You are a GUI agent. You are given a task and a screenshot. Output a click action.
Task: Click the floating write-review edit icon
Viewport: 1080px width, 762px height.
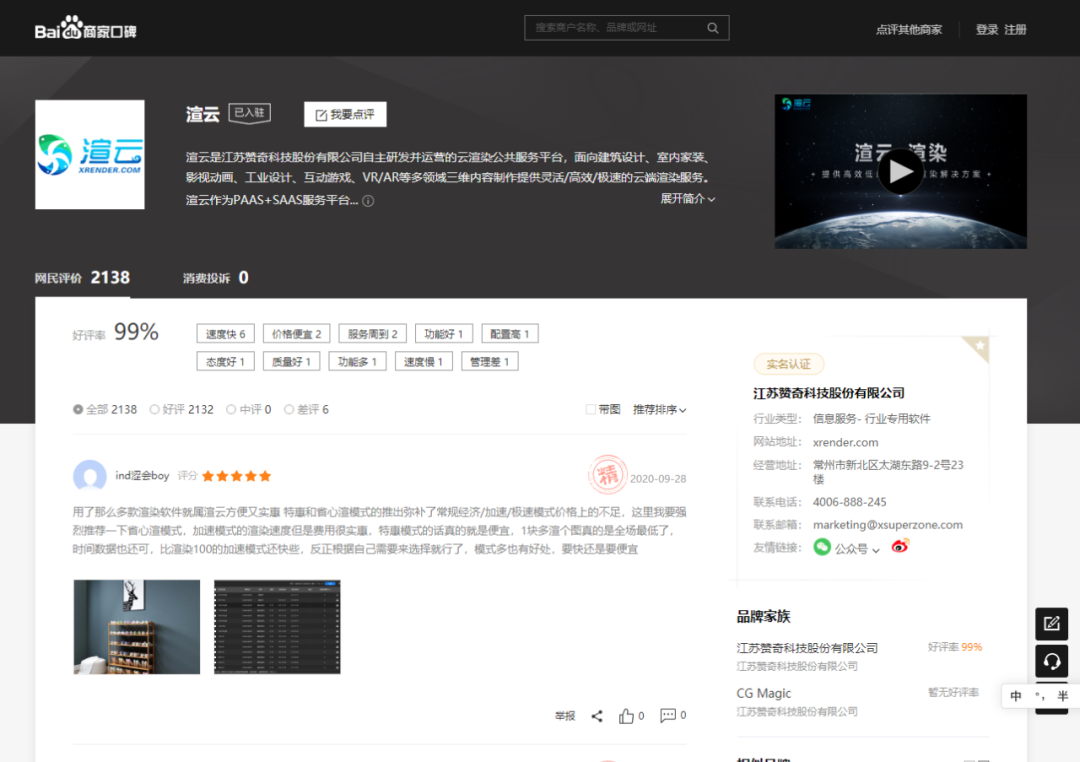click(x=1051, y=623)
